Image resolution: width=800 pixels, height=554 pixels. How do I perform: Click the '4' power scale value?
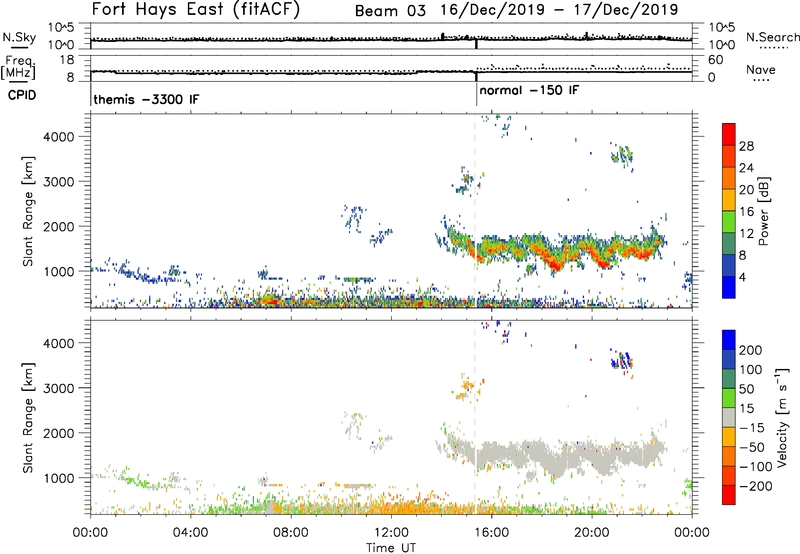pos(742,277)
